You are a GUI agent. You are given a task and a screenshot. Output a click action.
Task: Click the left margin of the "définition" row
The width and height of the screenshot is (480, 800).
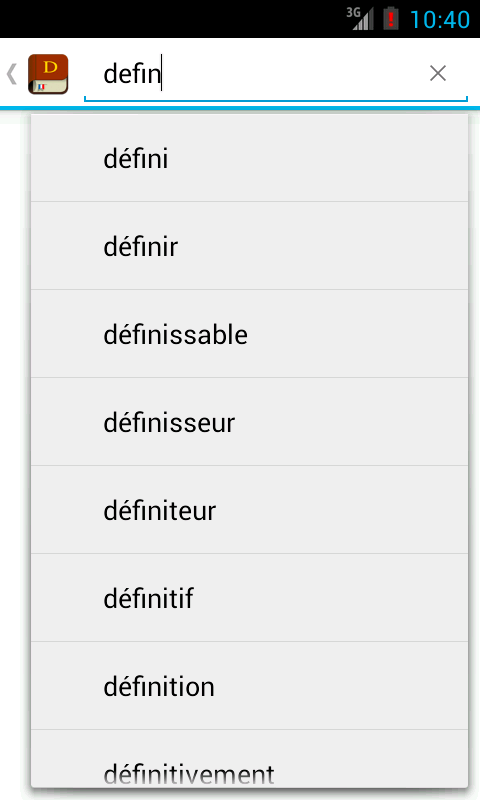(x=66, y=686)
